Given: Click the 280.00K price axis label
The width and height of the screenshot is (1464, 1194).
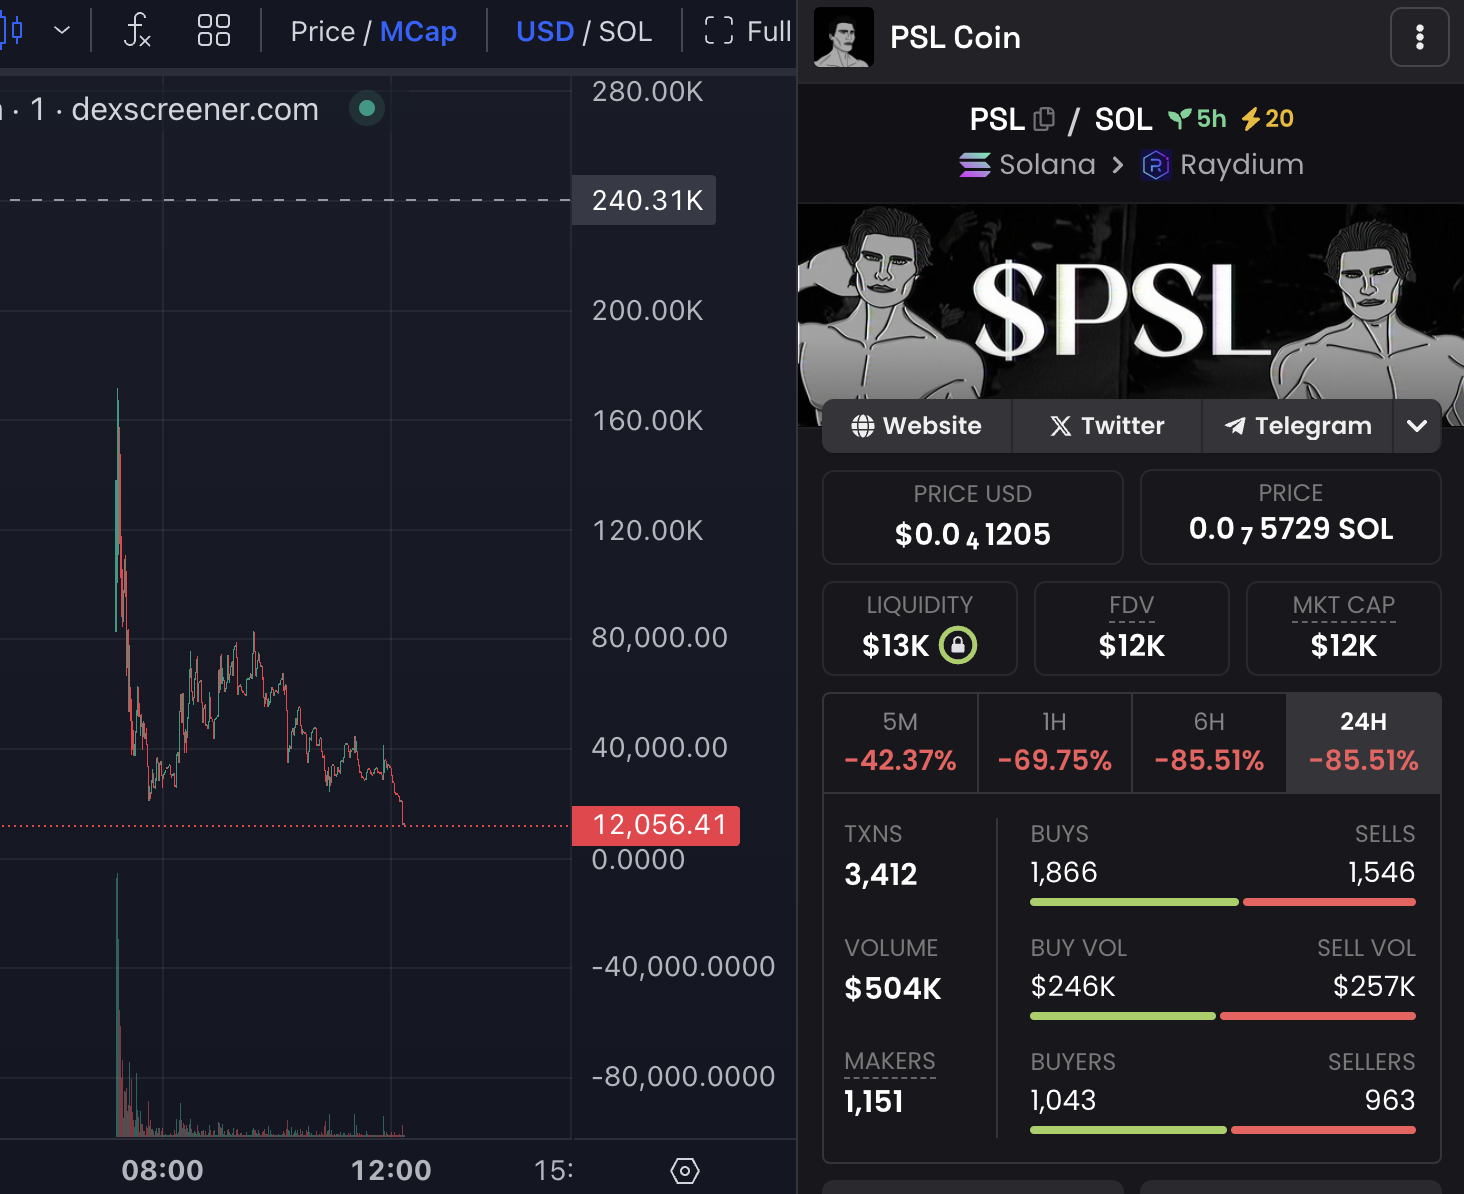Looking at the screenshot, I should coord(647,92).
